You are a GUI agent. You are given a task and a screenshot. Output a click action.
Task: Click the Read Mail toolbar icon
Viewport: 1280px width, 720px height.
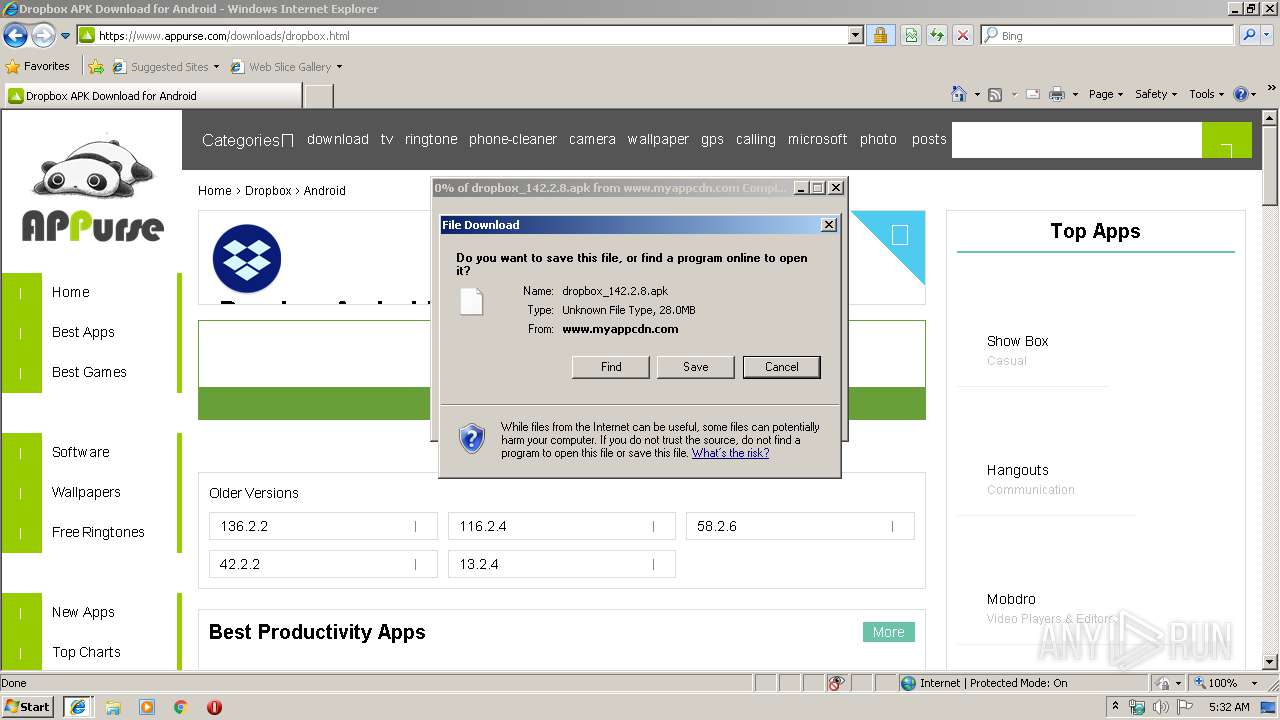[1032, 94]
